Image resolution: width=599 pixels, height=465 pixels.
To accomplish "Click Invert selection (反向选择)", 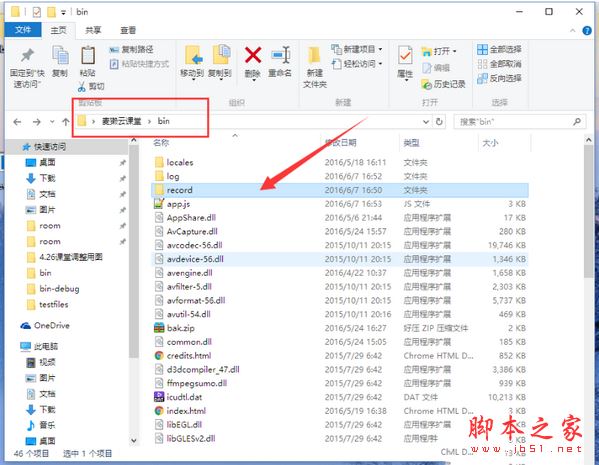I will point(499,78).
